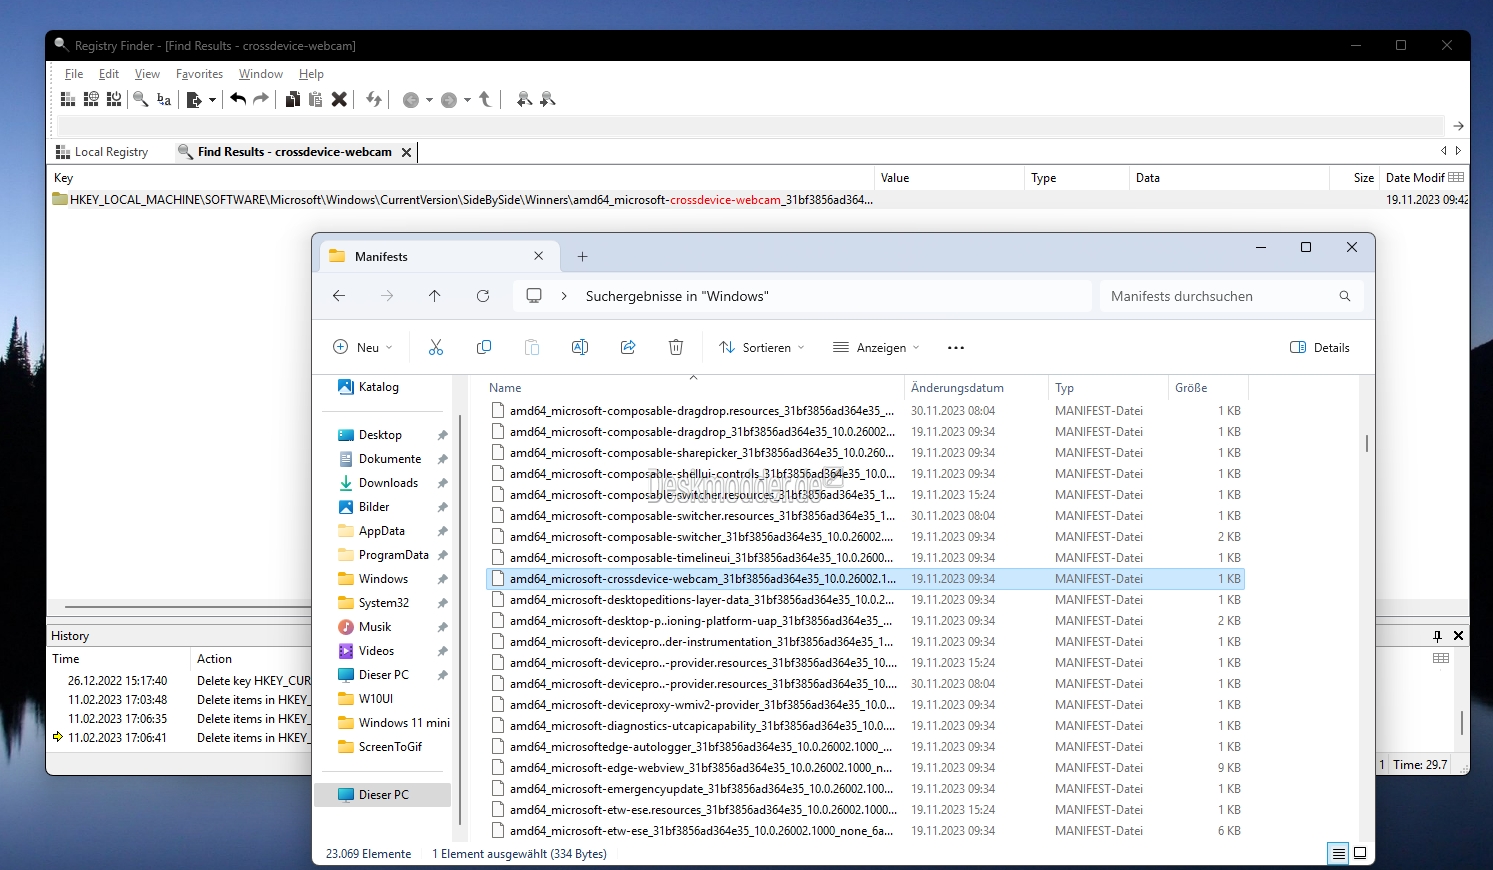Click the Copy icon in Explorer toolbar
This screenshot has height=870, width=1493.
[484, 347]
